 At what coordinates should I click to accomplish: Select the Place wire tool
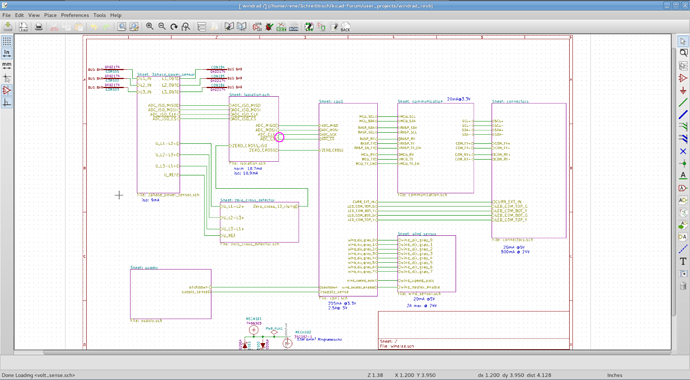pyautogui.click(x=683, y=103)
